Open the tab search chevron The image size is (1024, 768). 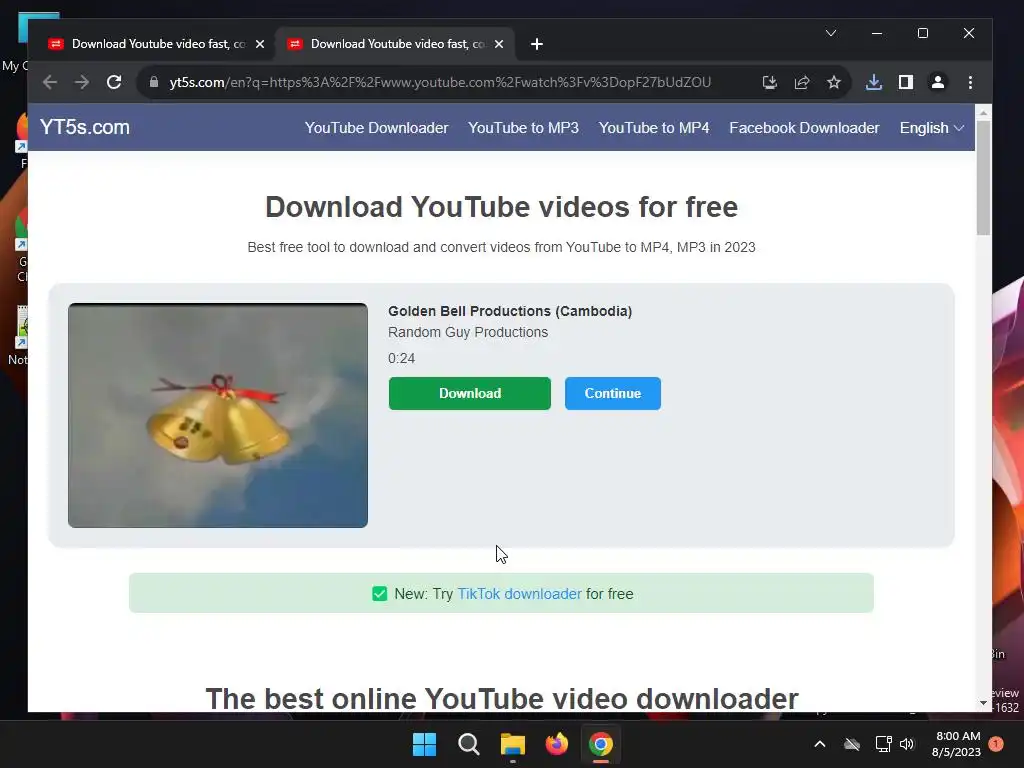pos(831,33)
